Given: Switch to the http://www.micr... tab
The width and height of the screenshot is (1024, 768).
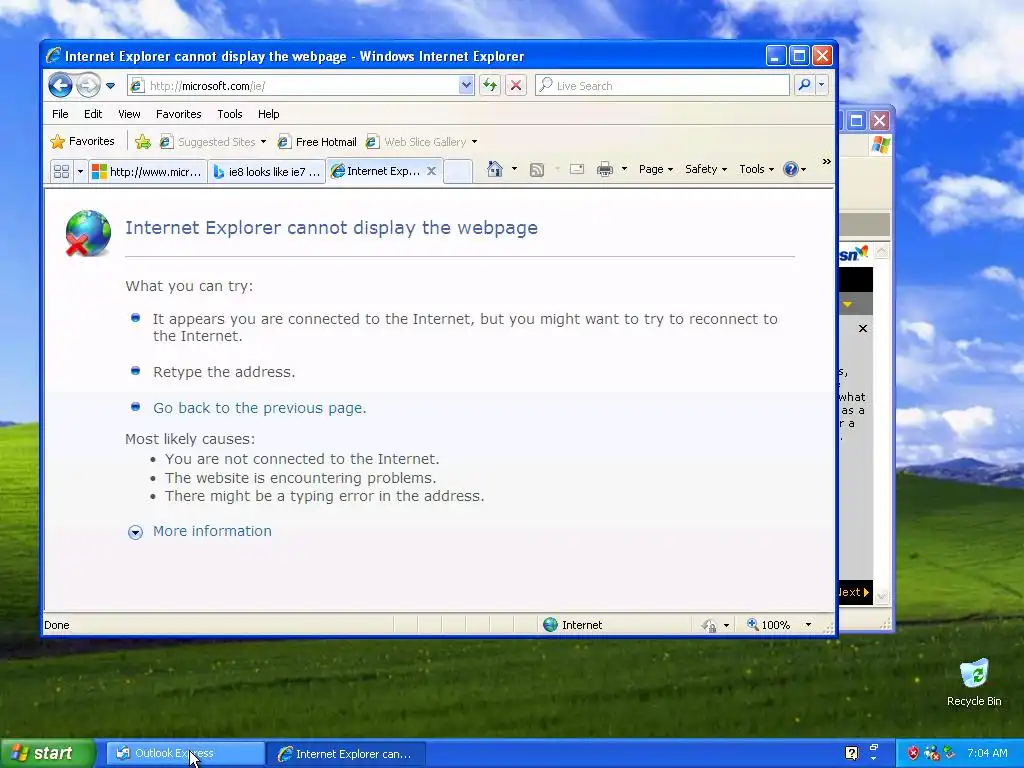Looking at the screenshot, I should point(148,172).
